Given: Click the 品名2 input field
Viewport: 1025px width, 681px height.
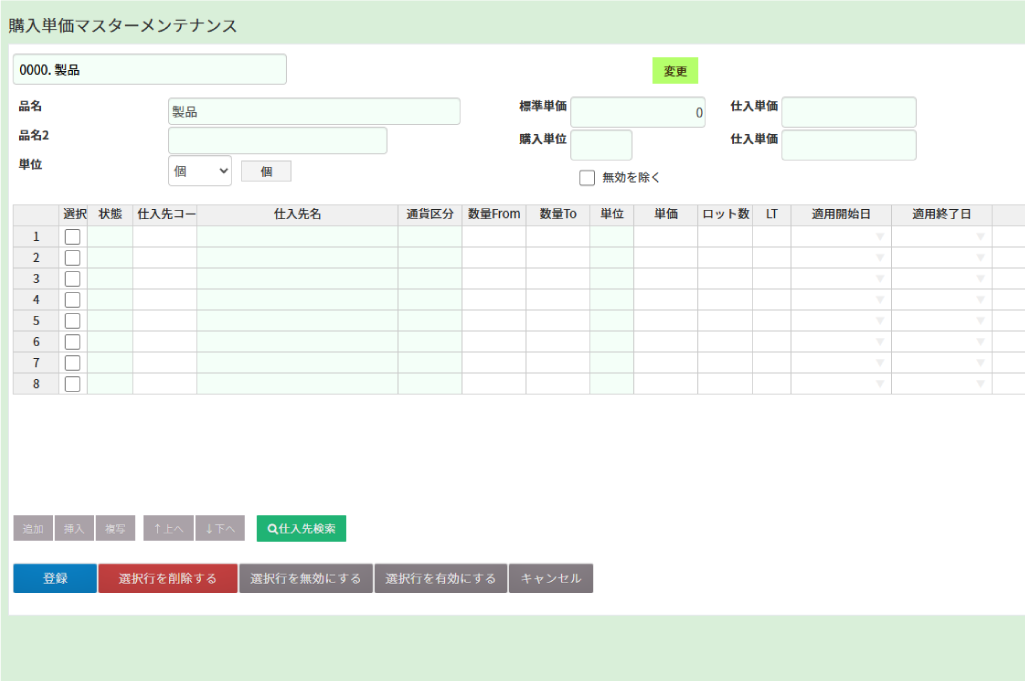Looking at the screenshot, I should [x=277, y=141].
